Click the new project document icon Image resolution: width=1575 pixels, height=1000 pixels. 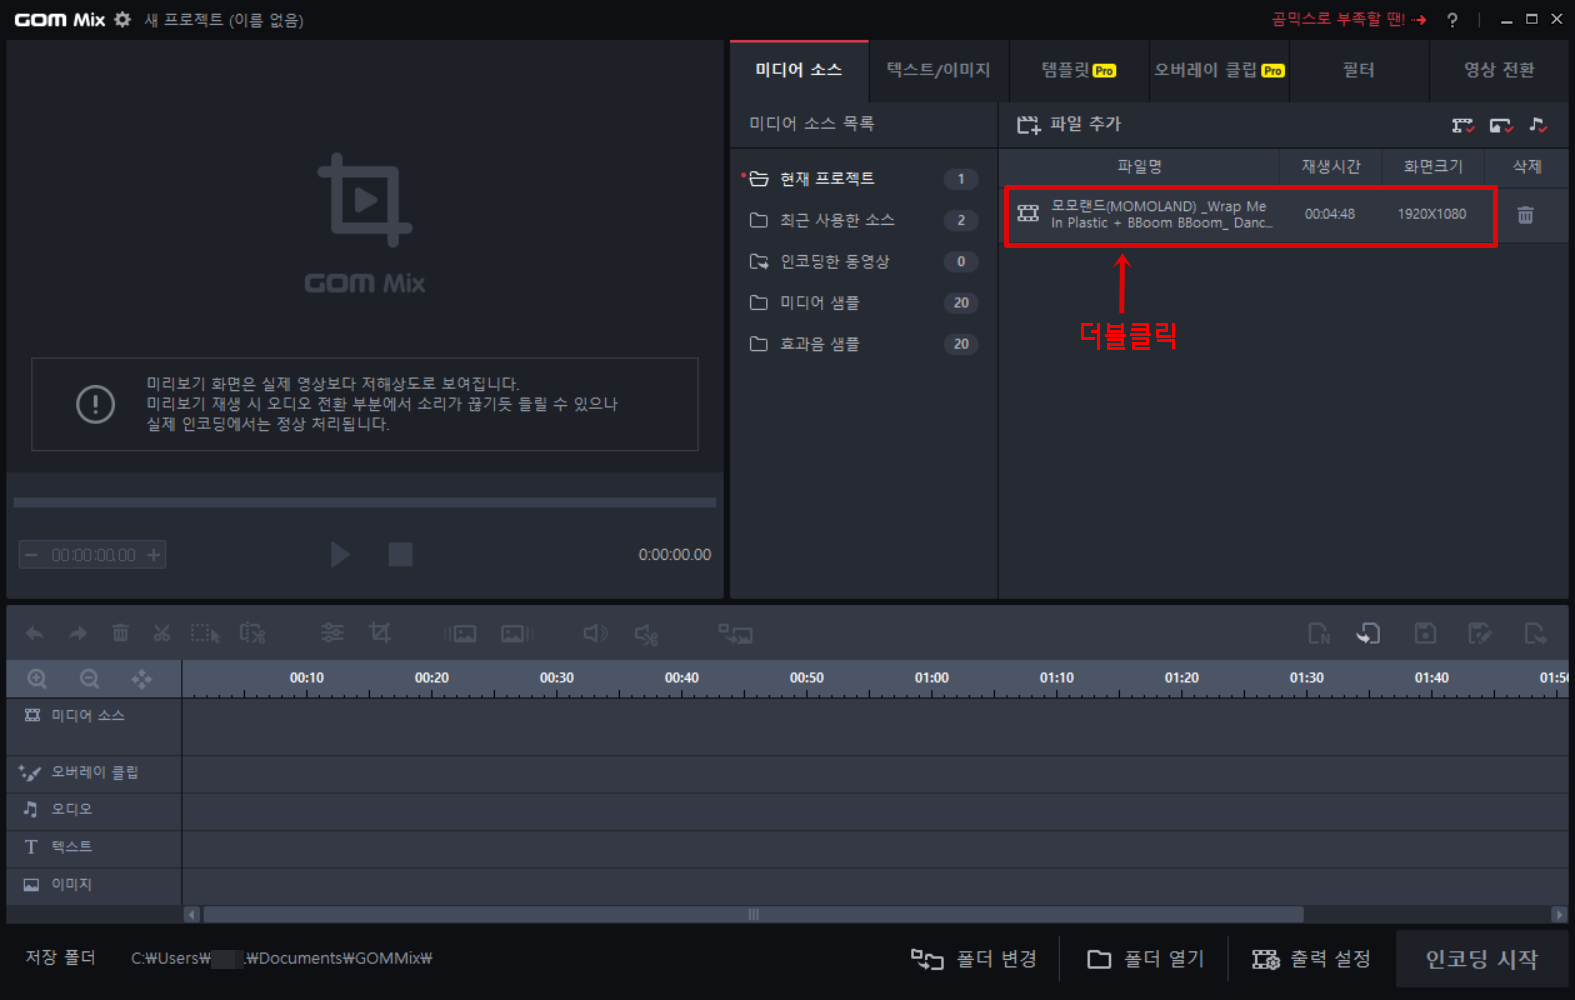pos(1319,633)
